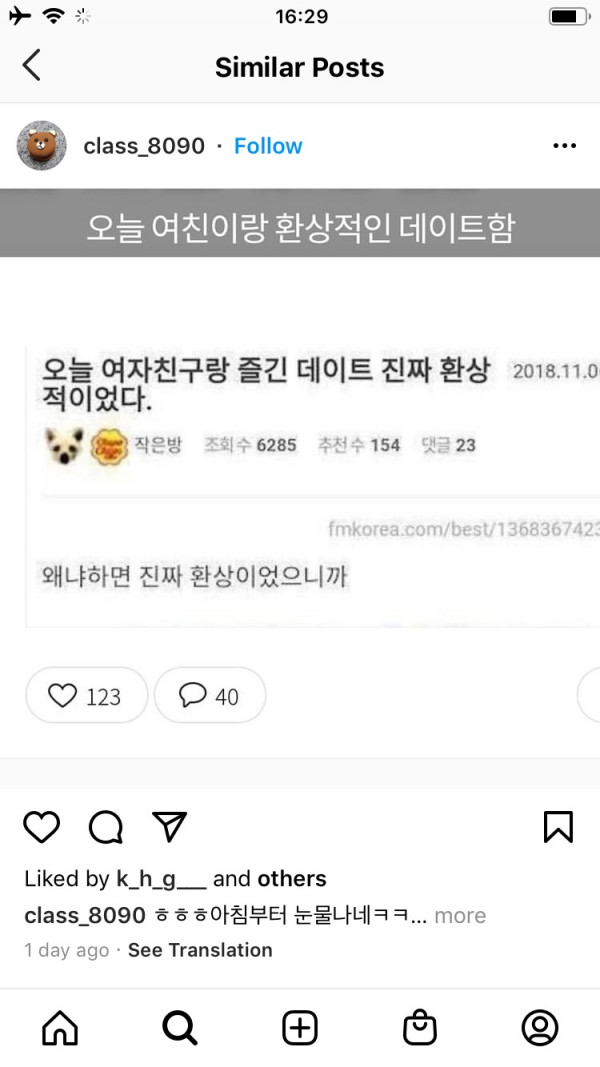Save the post with the bookmark icon
Viewport: 600px width, 1067px height.
[x=559, y=827]
